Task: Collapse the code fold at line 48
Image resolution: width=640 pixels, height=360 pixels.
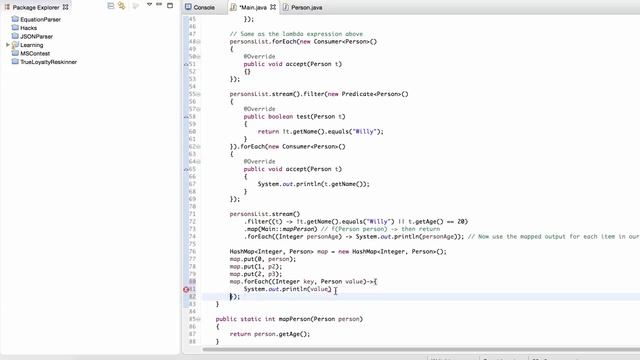Action: point(199,42)
